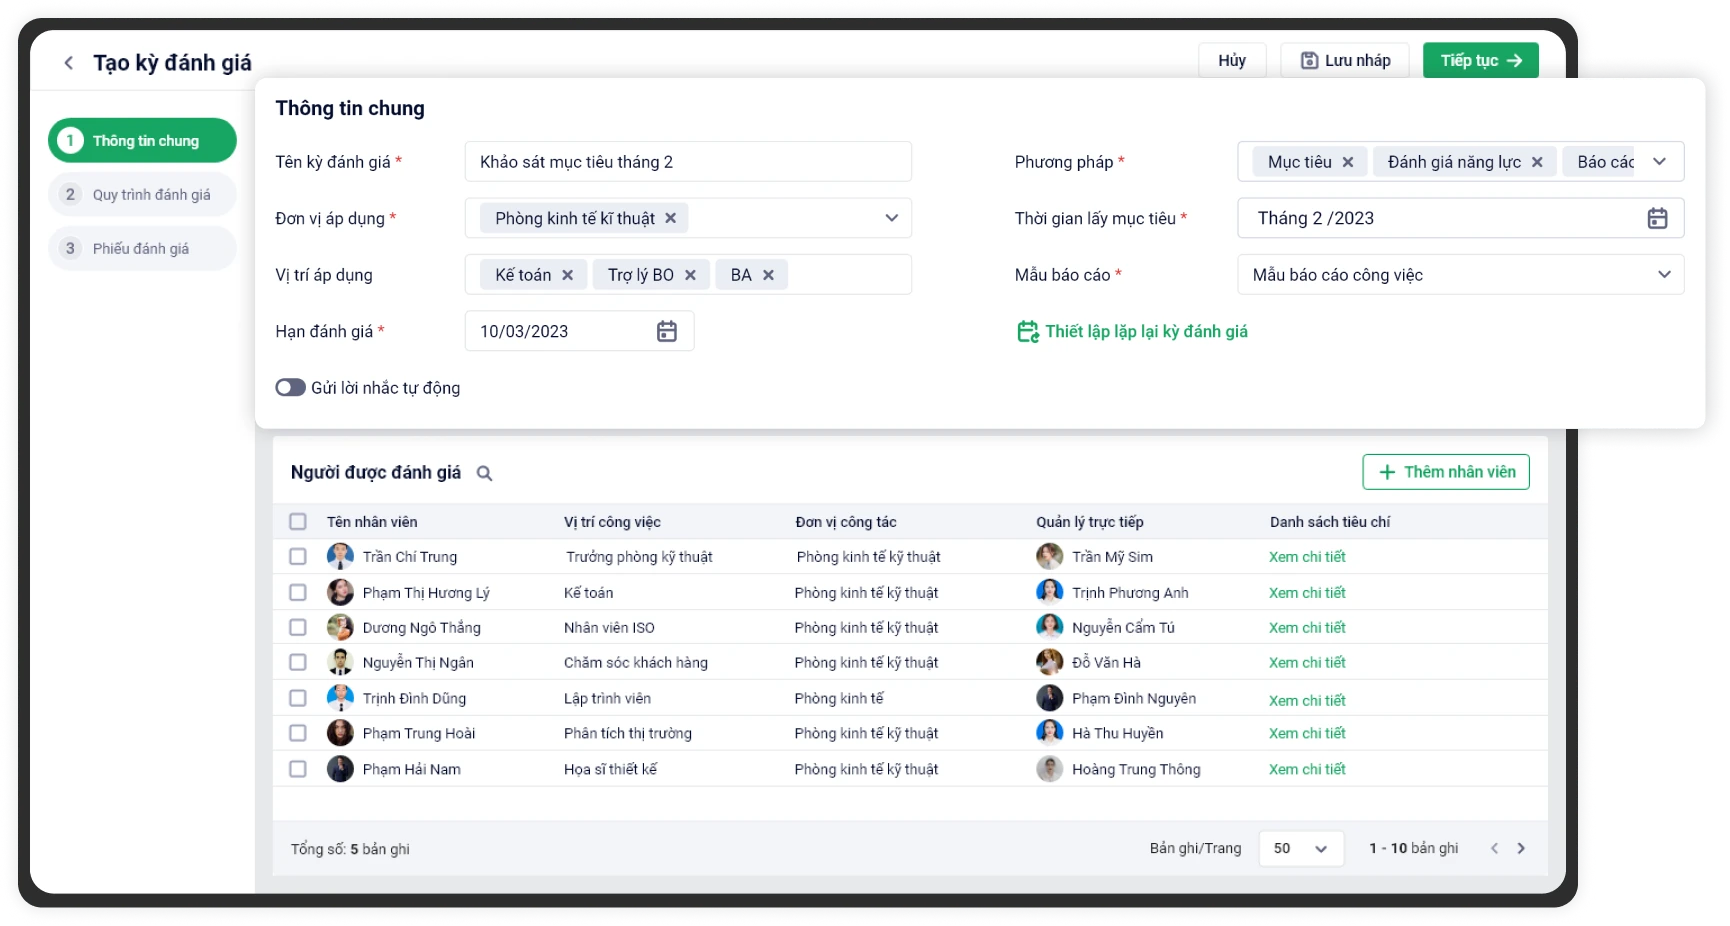Screen dimensions: 1730x926
Task: Select the Phạm Thị Hương Lý row checkbox
Action: pyautogui.click(x=298, y=592)
